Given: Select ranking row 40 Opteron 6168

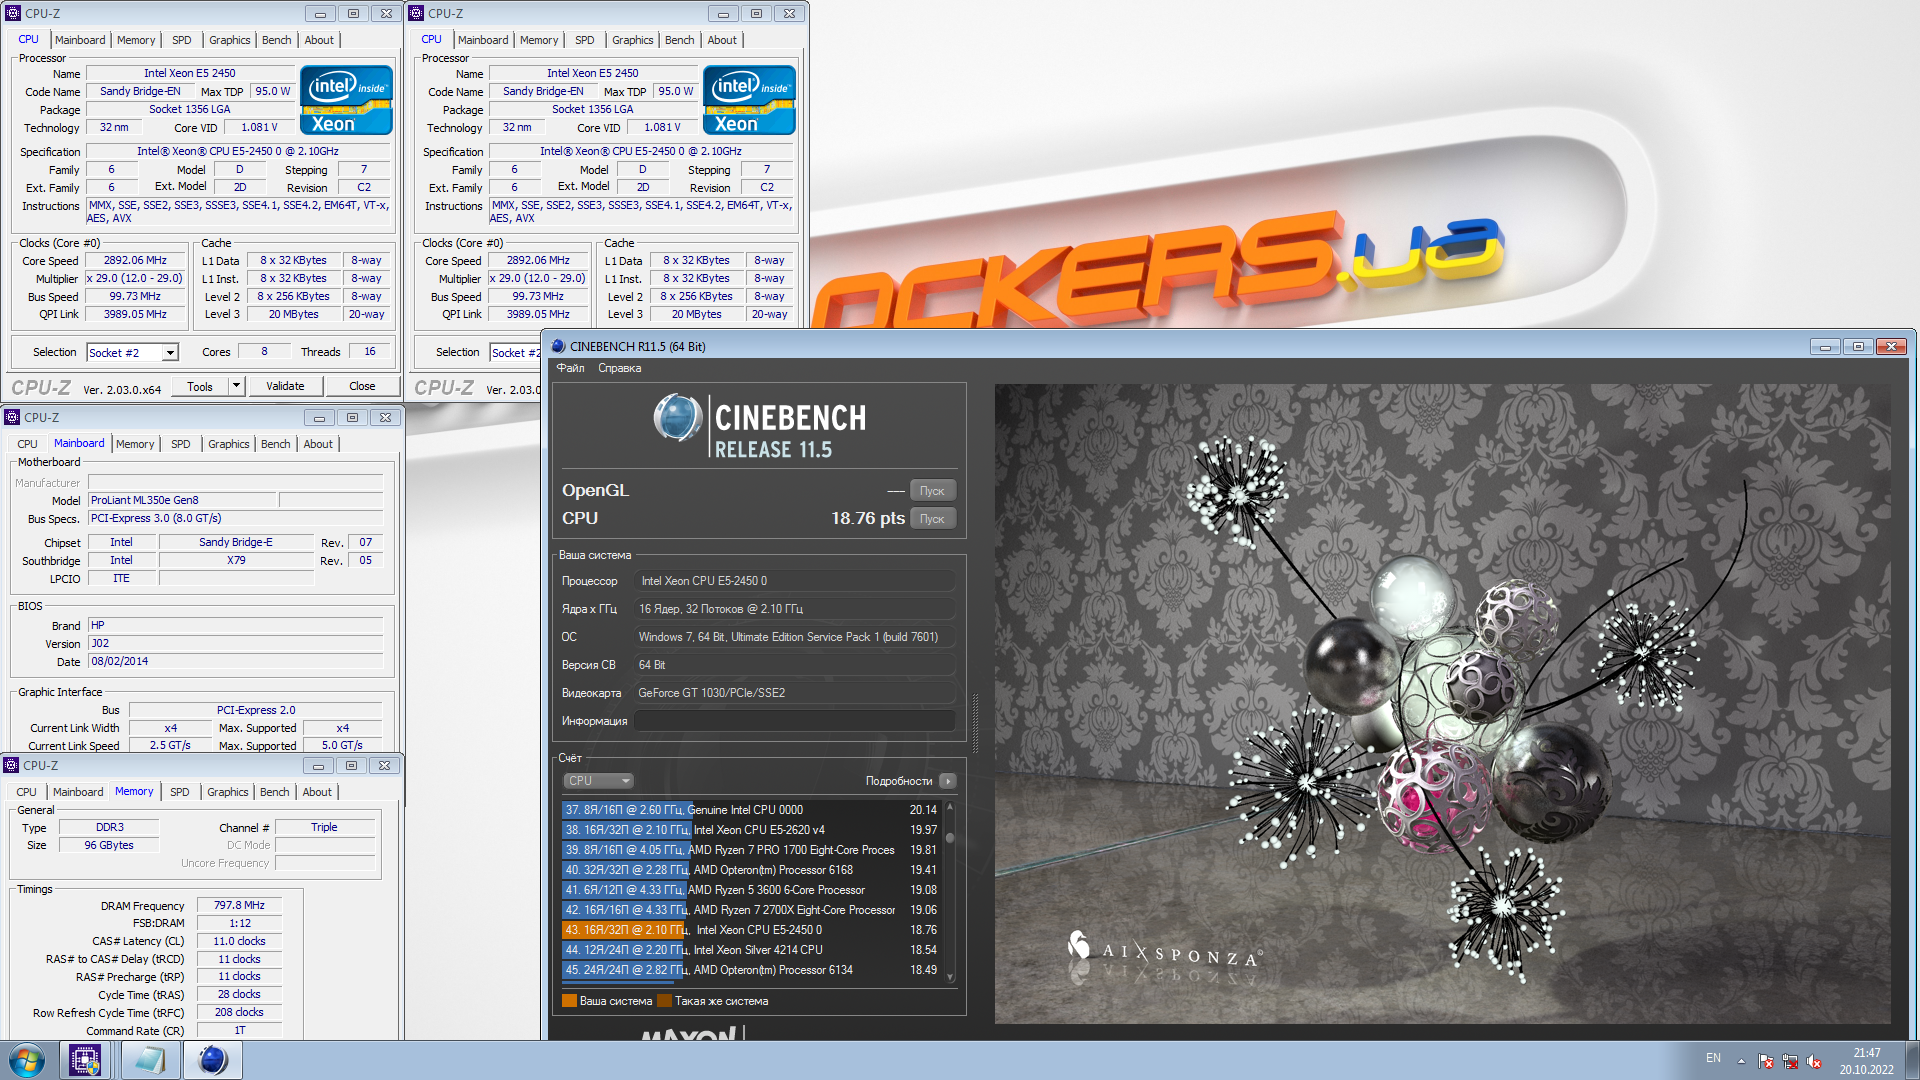Looking at the screenshot, I should [x=751, y=870].
